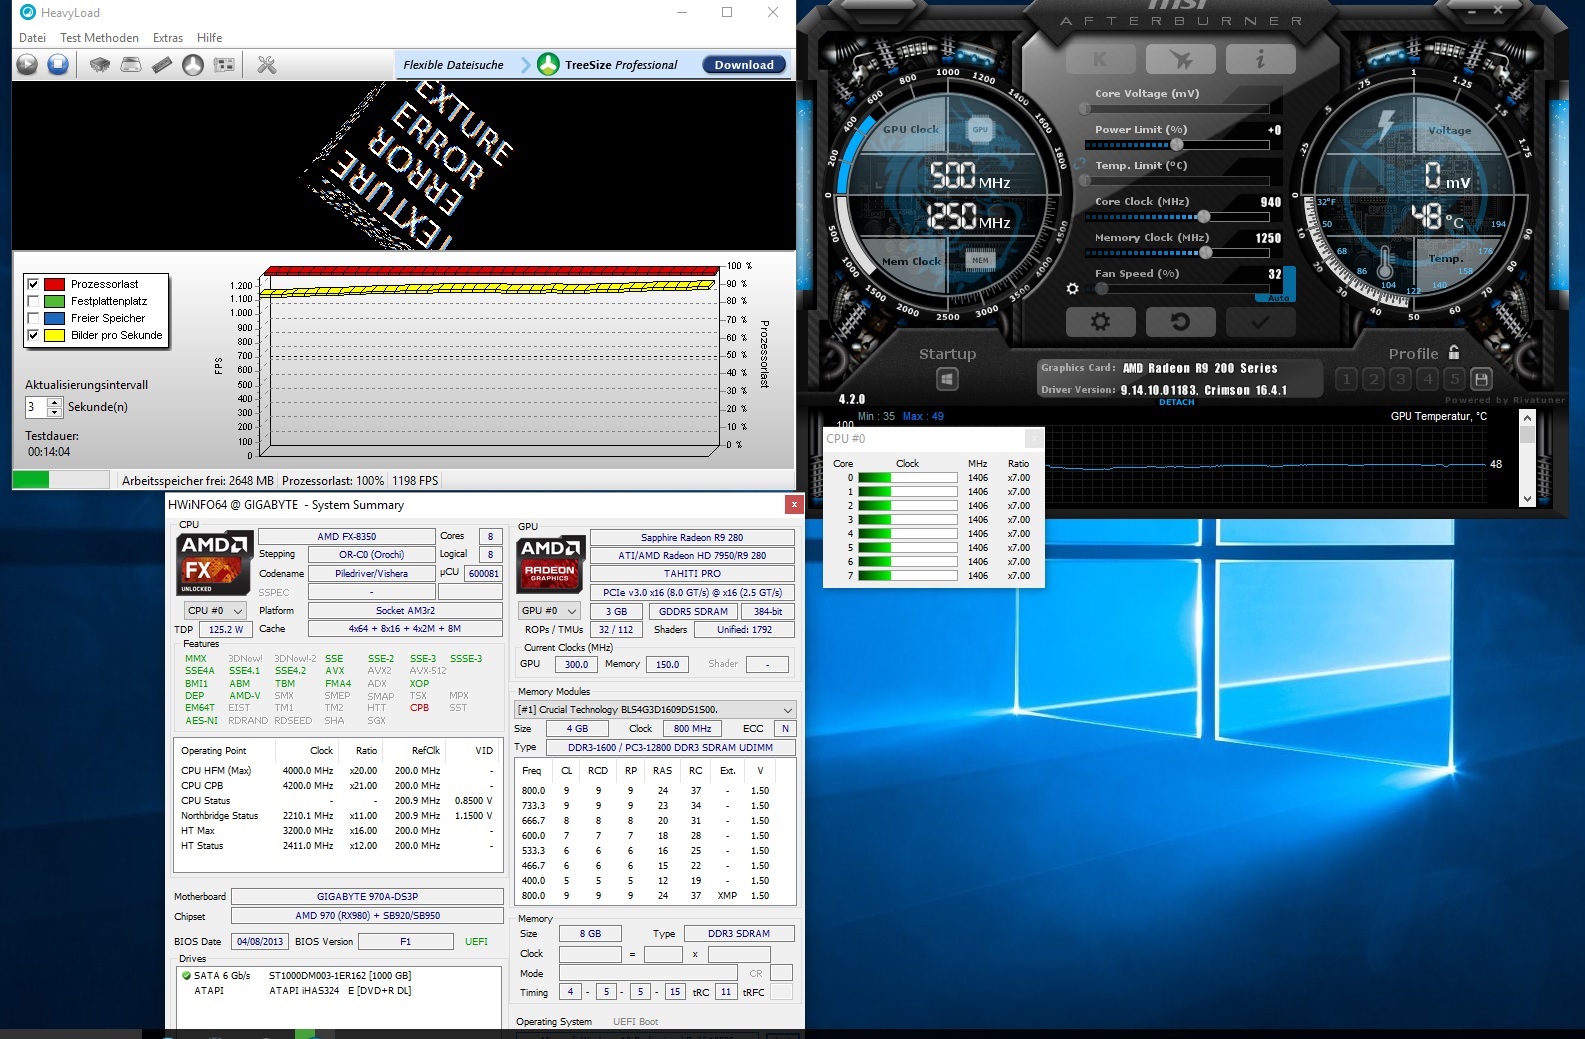
Task: Open the GPU #0 selector dropdown
Action: point(549,610)
